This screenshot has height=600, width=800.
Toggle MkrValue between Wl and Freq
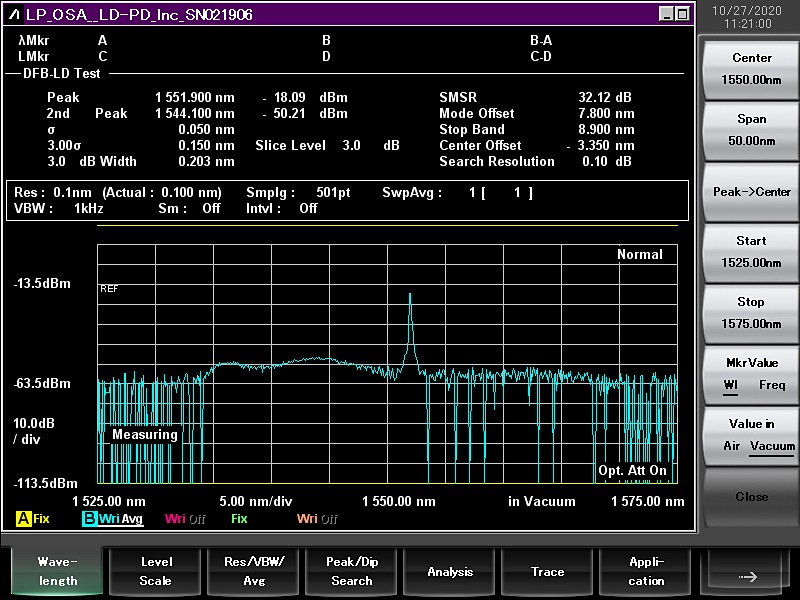click(x=752, y=374)
